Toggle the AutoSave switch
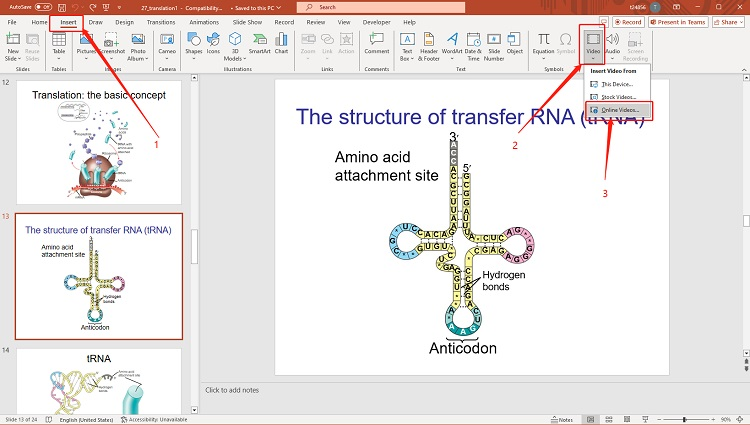This screenshot has height=425, width=750. click(x=43, y=7)
